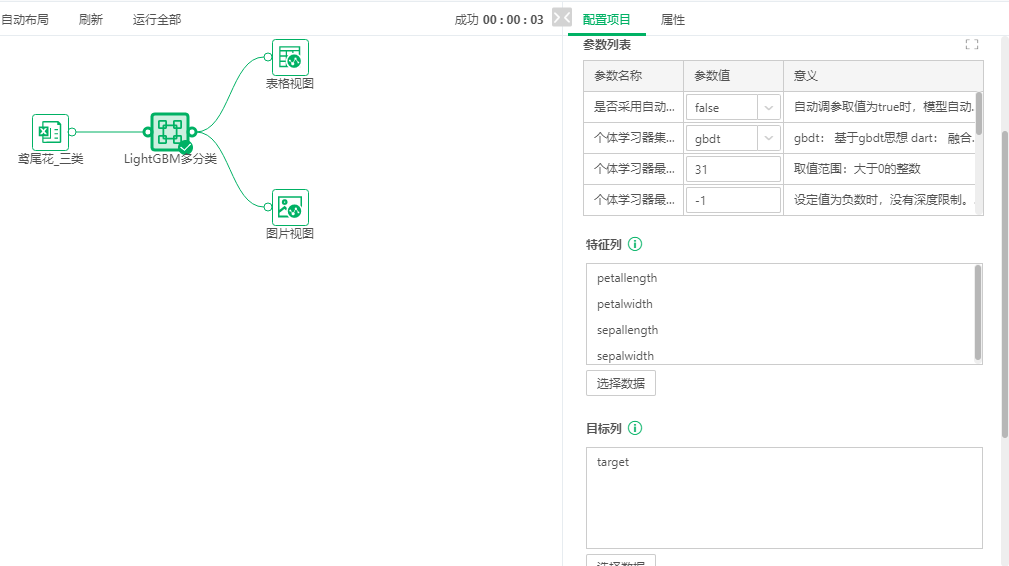This screenshot has height=566, width=1009.
Task: Edit the value -1 max depth field
Action: click(733, 200)
